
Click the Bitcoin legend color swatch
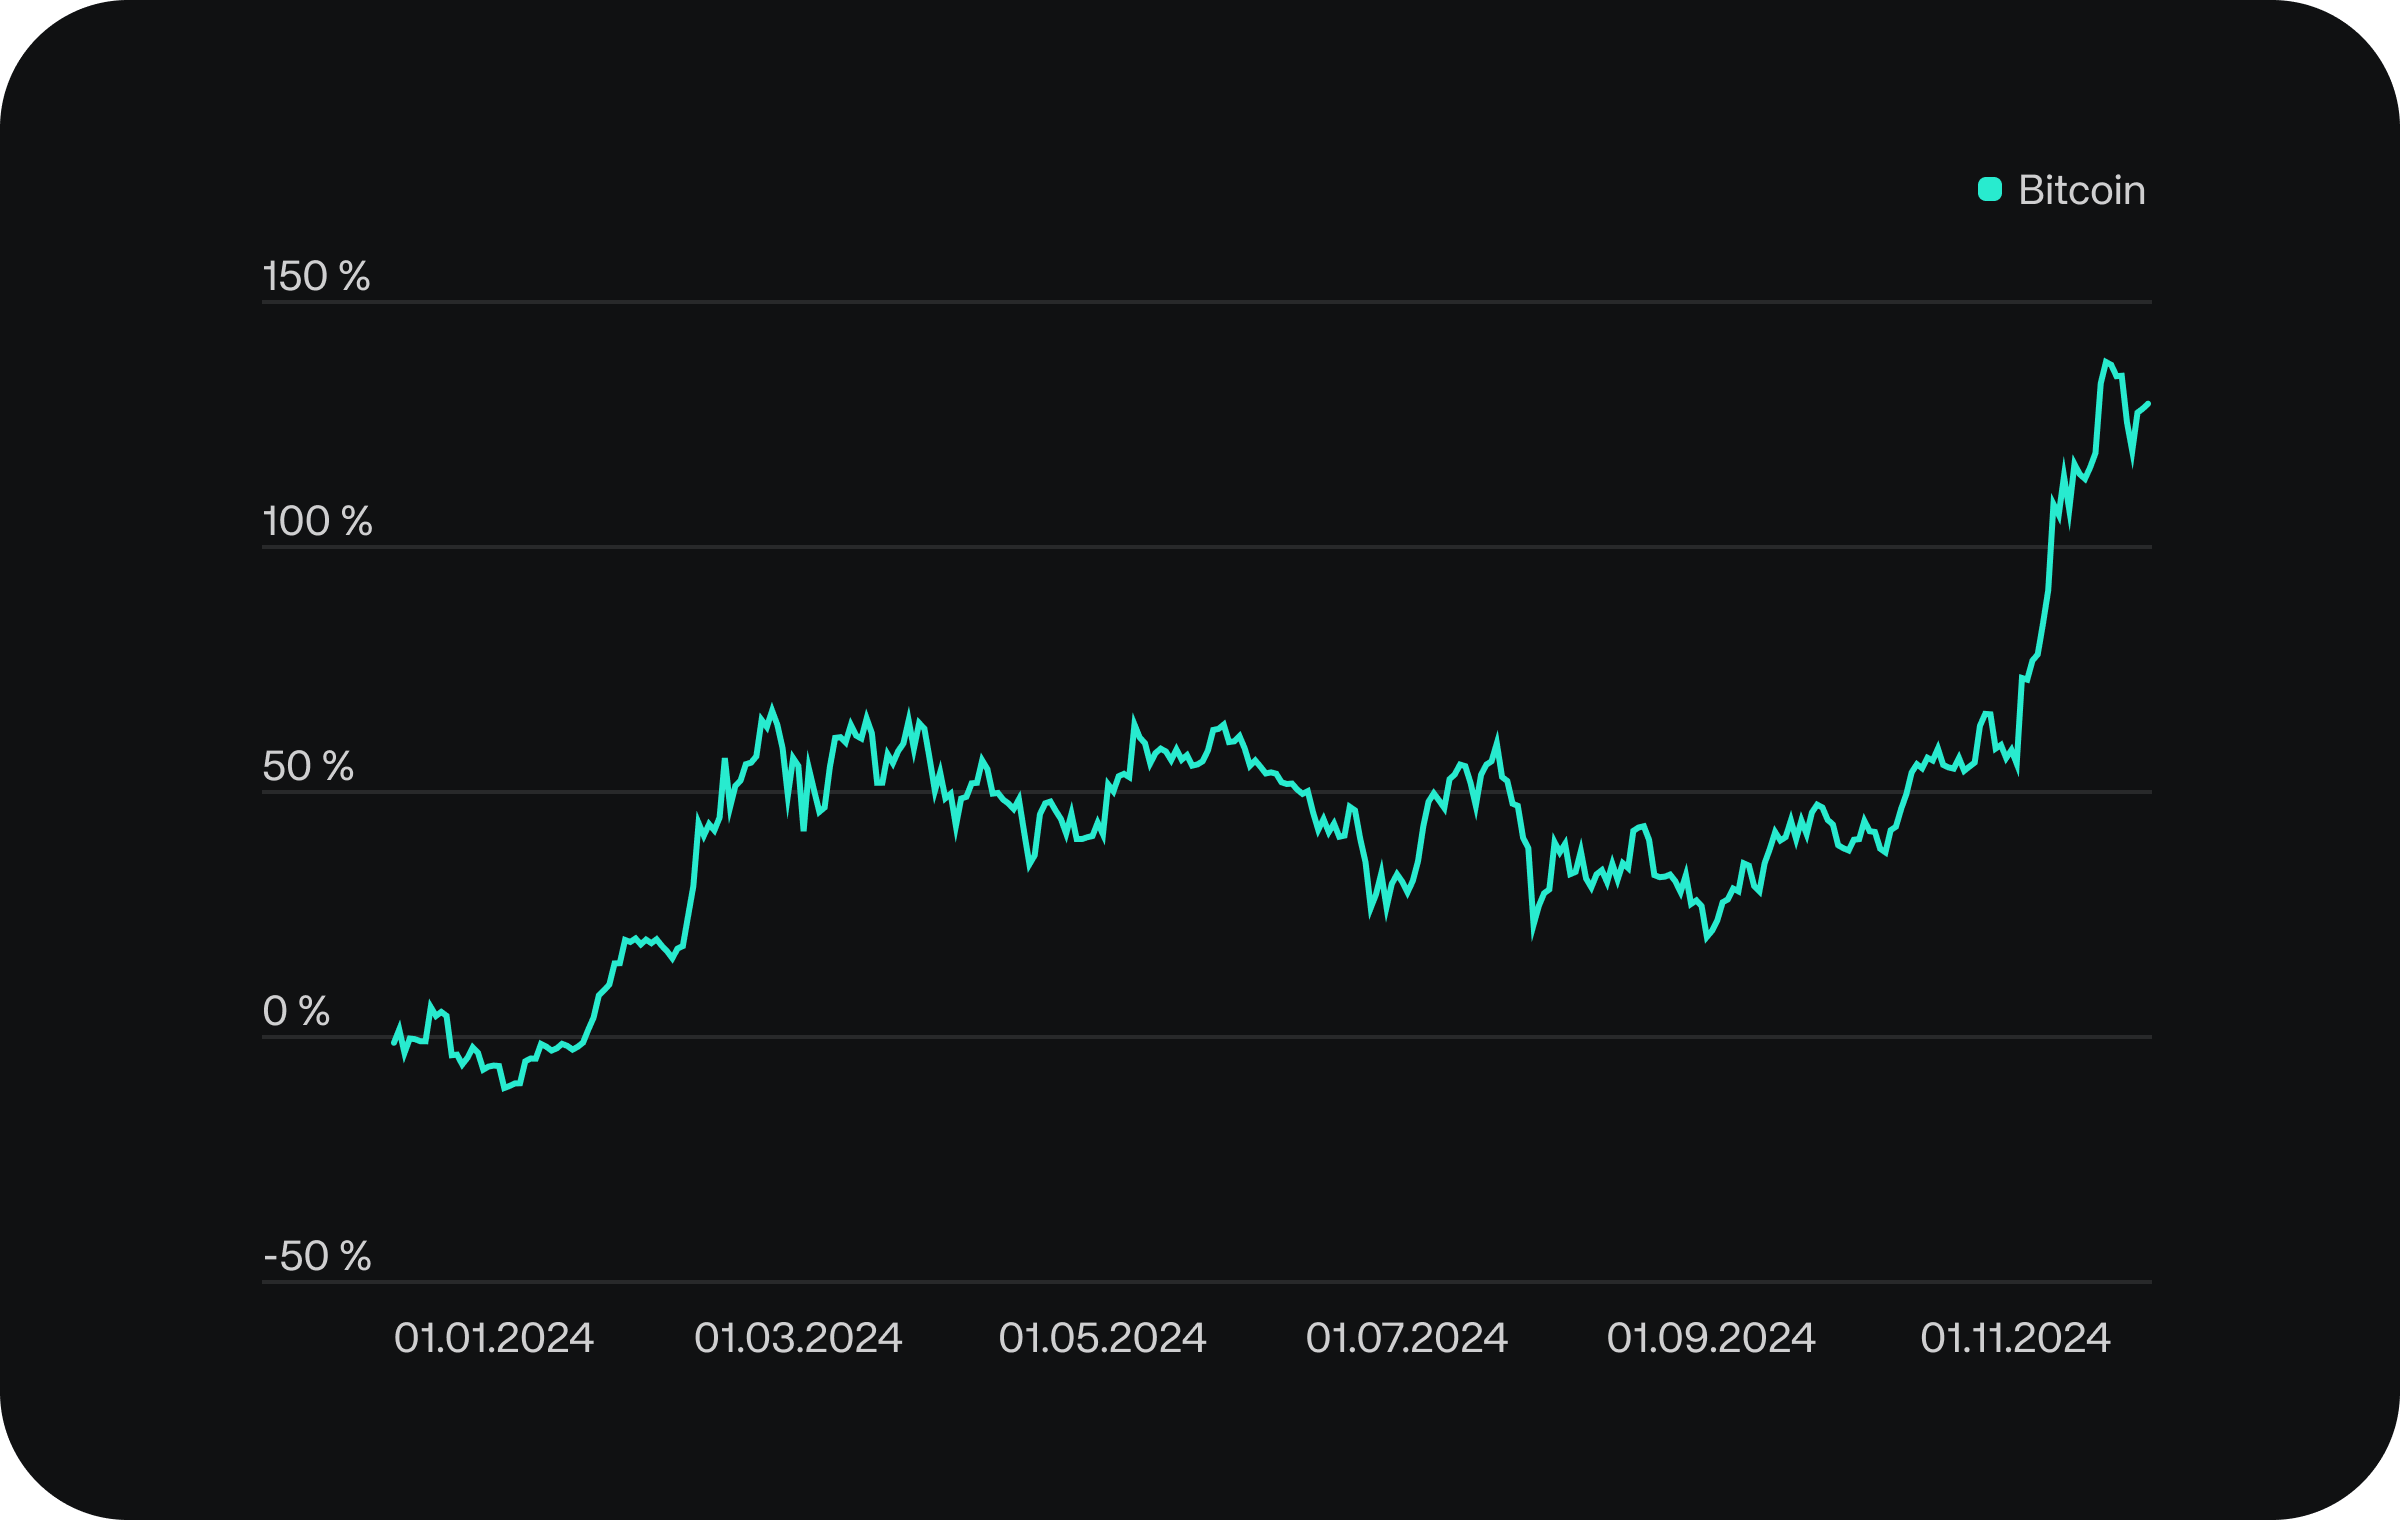tap(1989, 189)
